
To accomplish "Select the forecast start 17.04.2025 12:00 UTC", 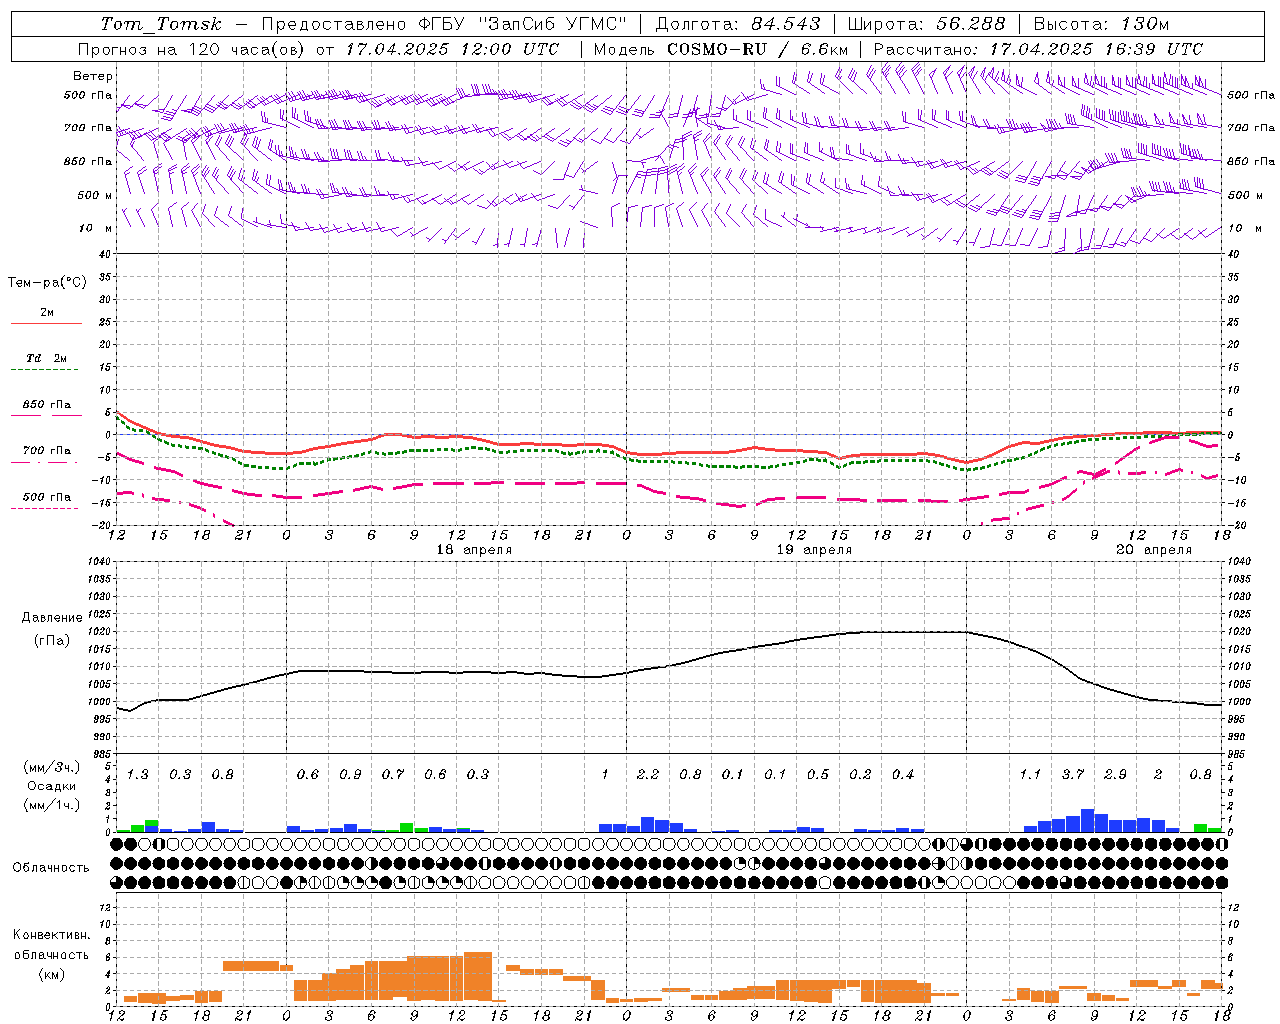I will (x=452, y=49).
